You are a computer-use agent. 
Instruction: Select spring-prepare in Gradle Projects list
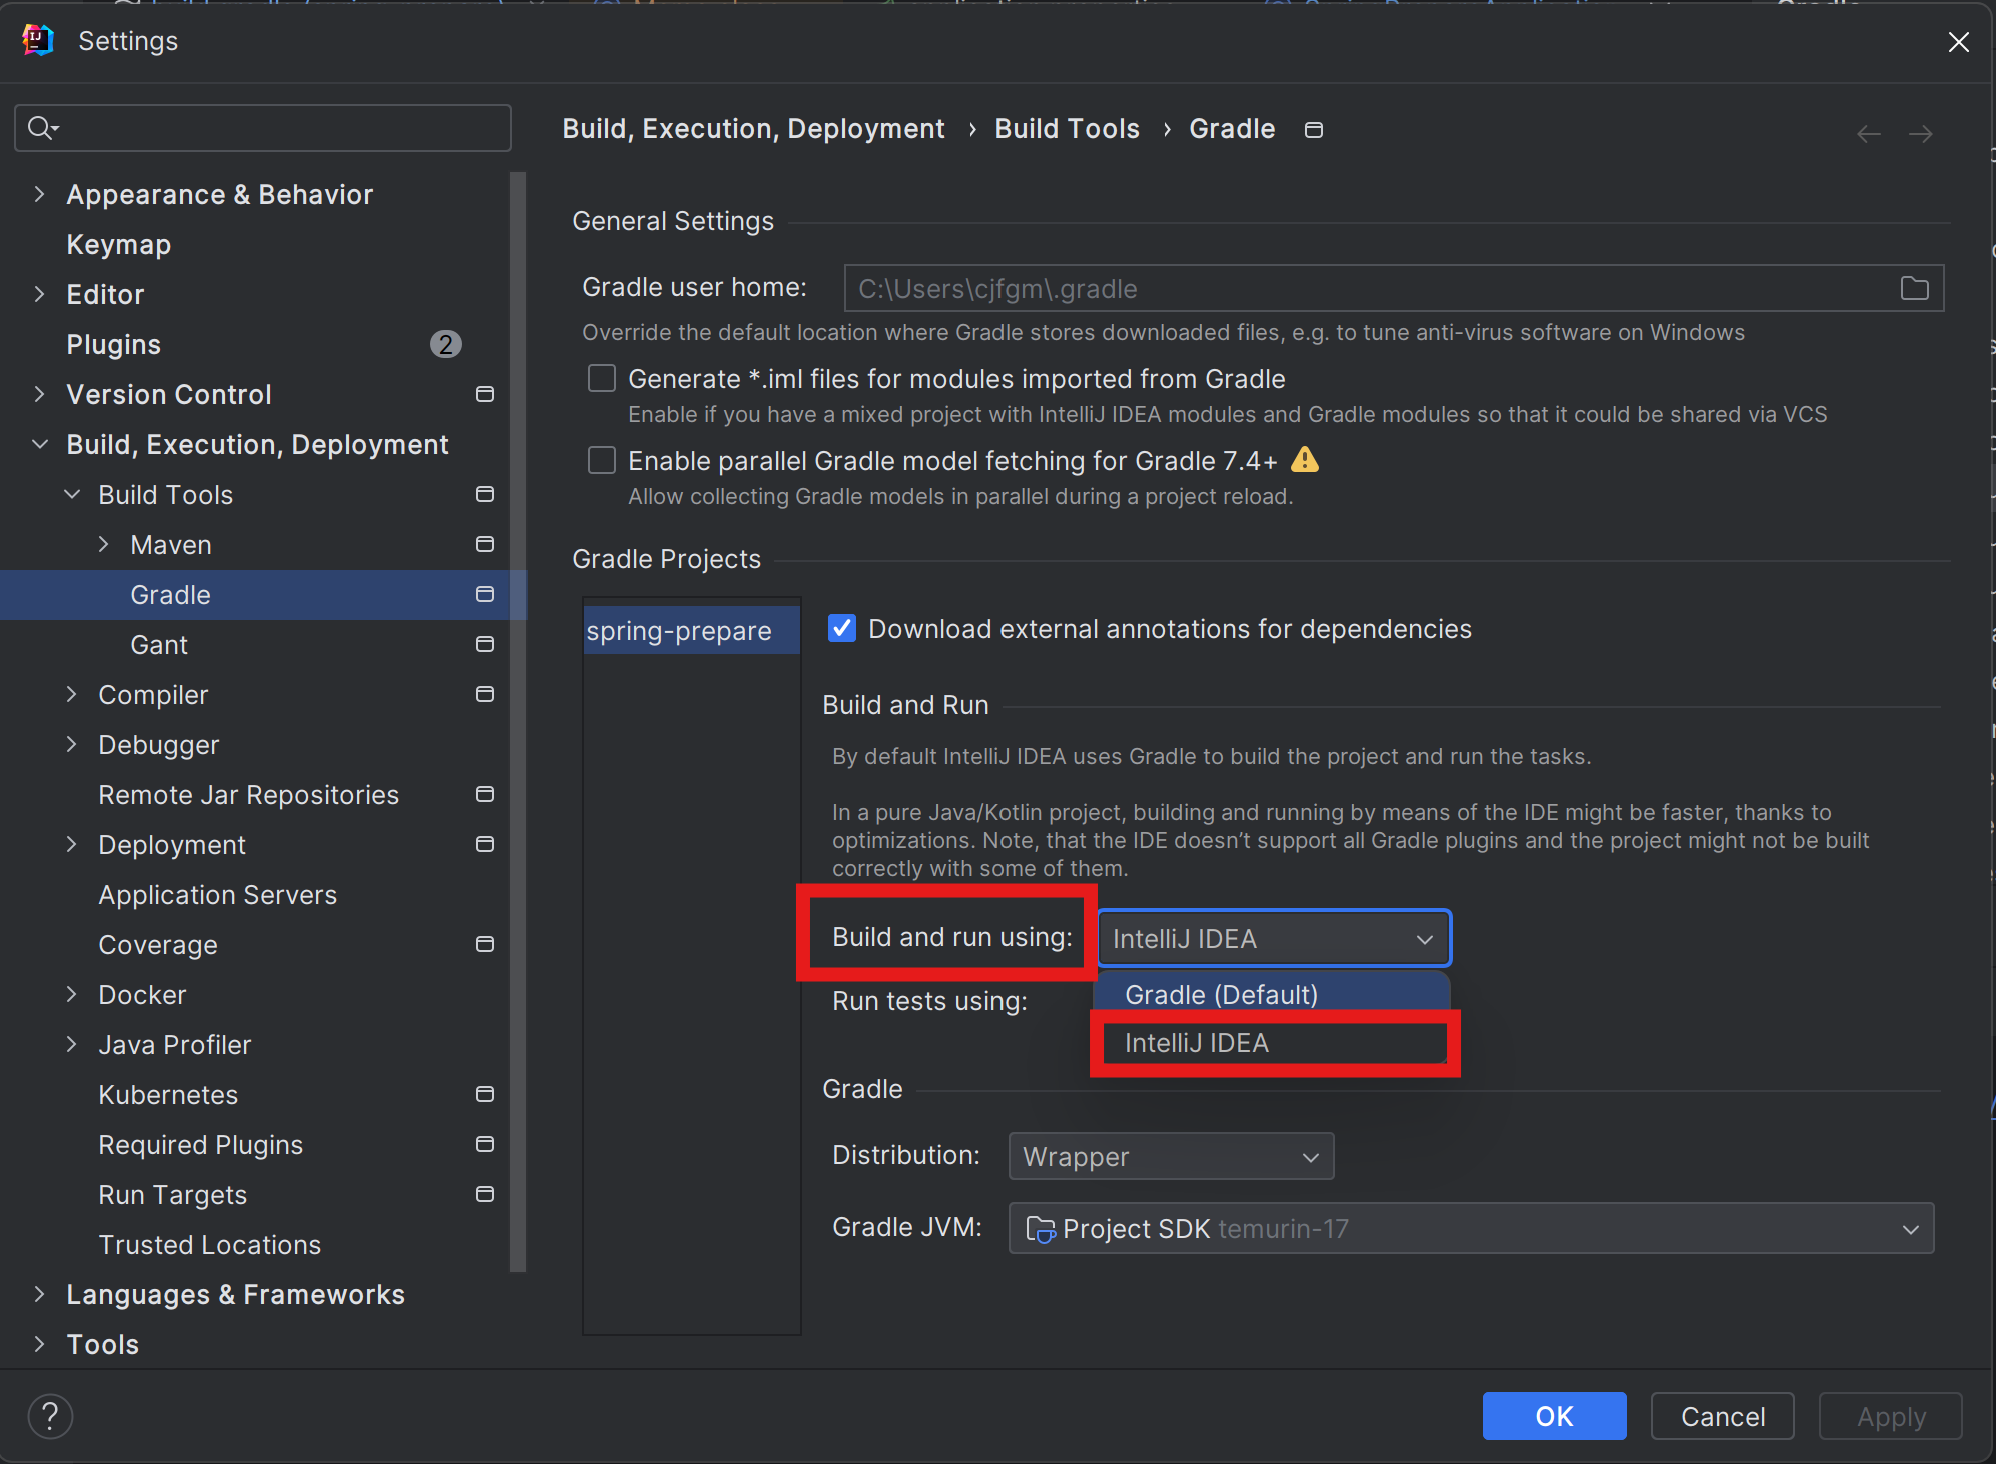tap(679, 631)
